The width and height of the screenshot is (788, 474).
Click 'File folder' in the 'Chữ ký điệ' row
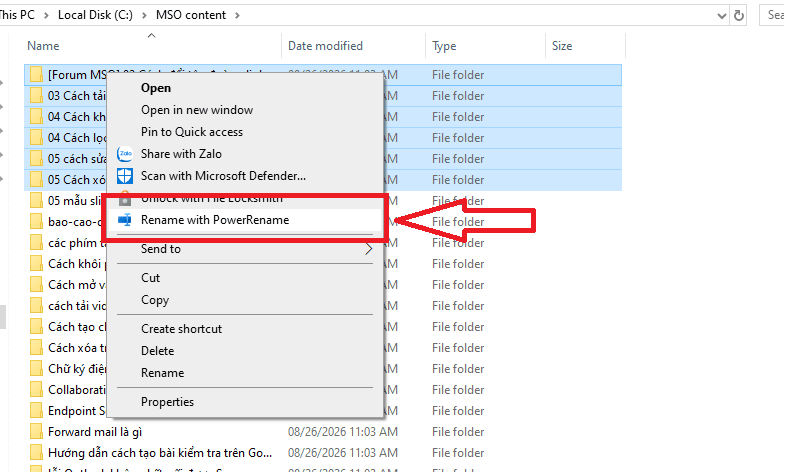point(458,369)
